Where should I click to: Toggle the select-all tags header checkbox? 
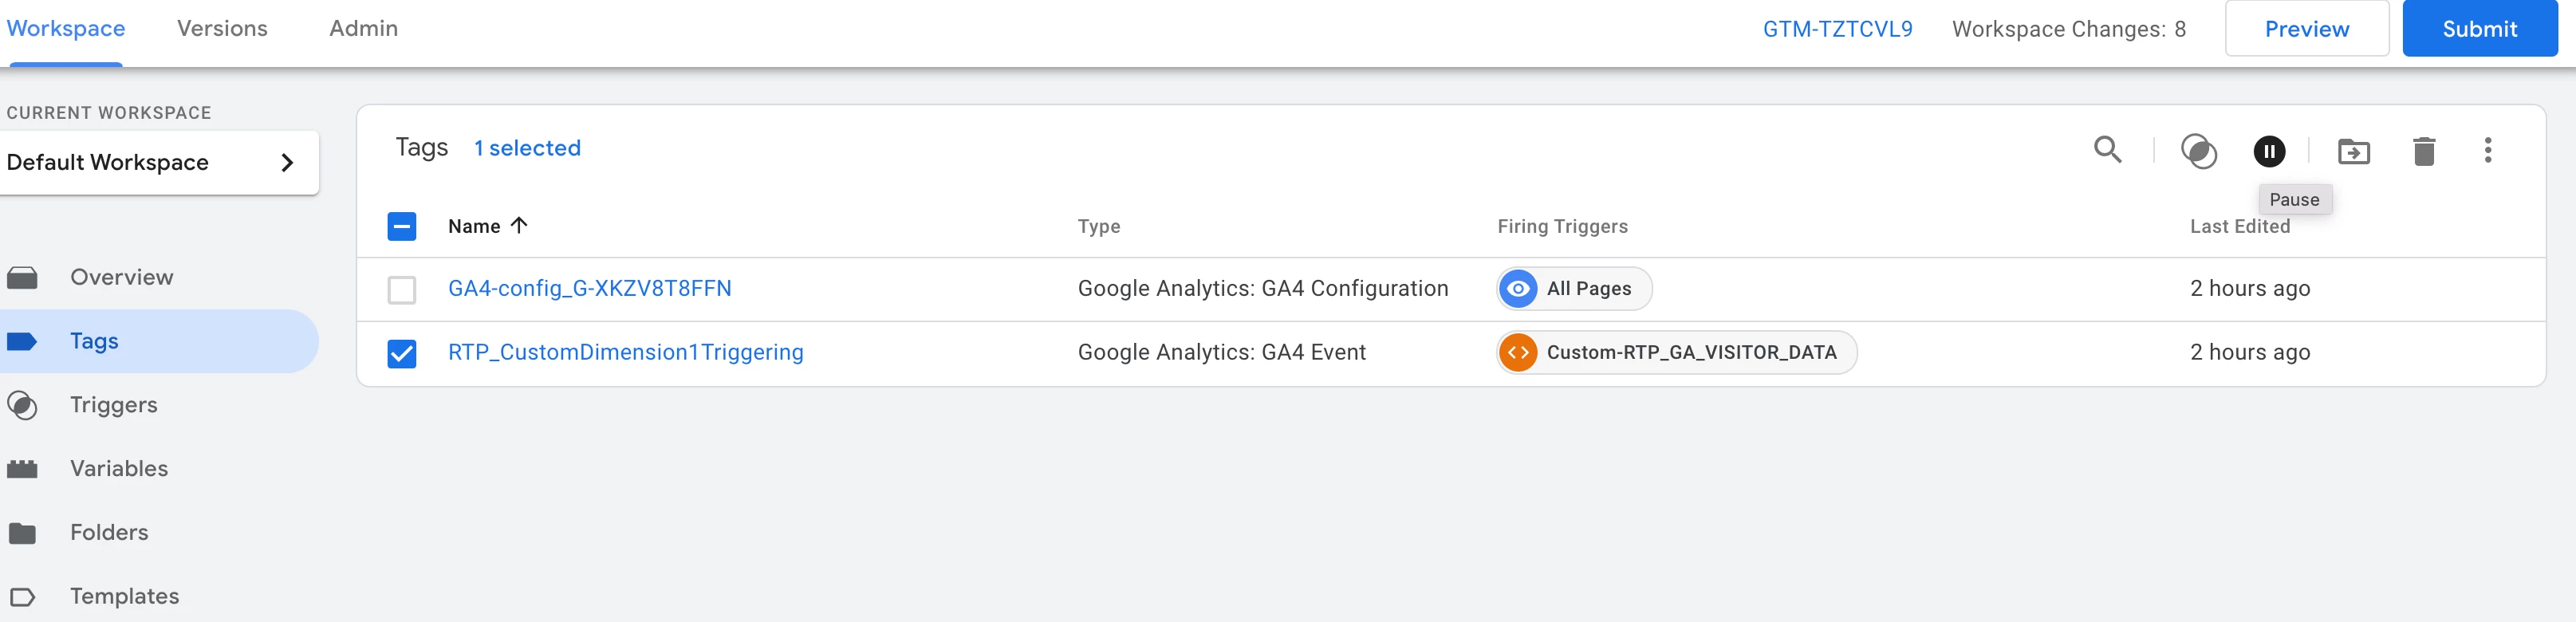pos(402,226)
